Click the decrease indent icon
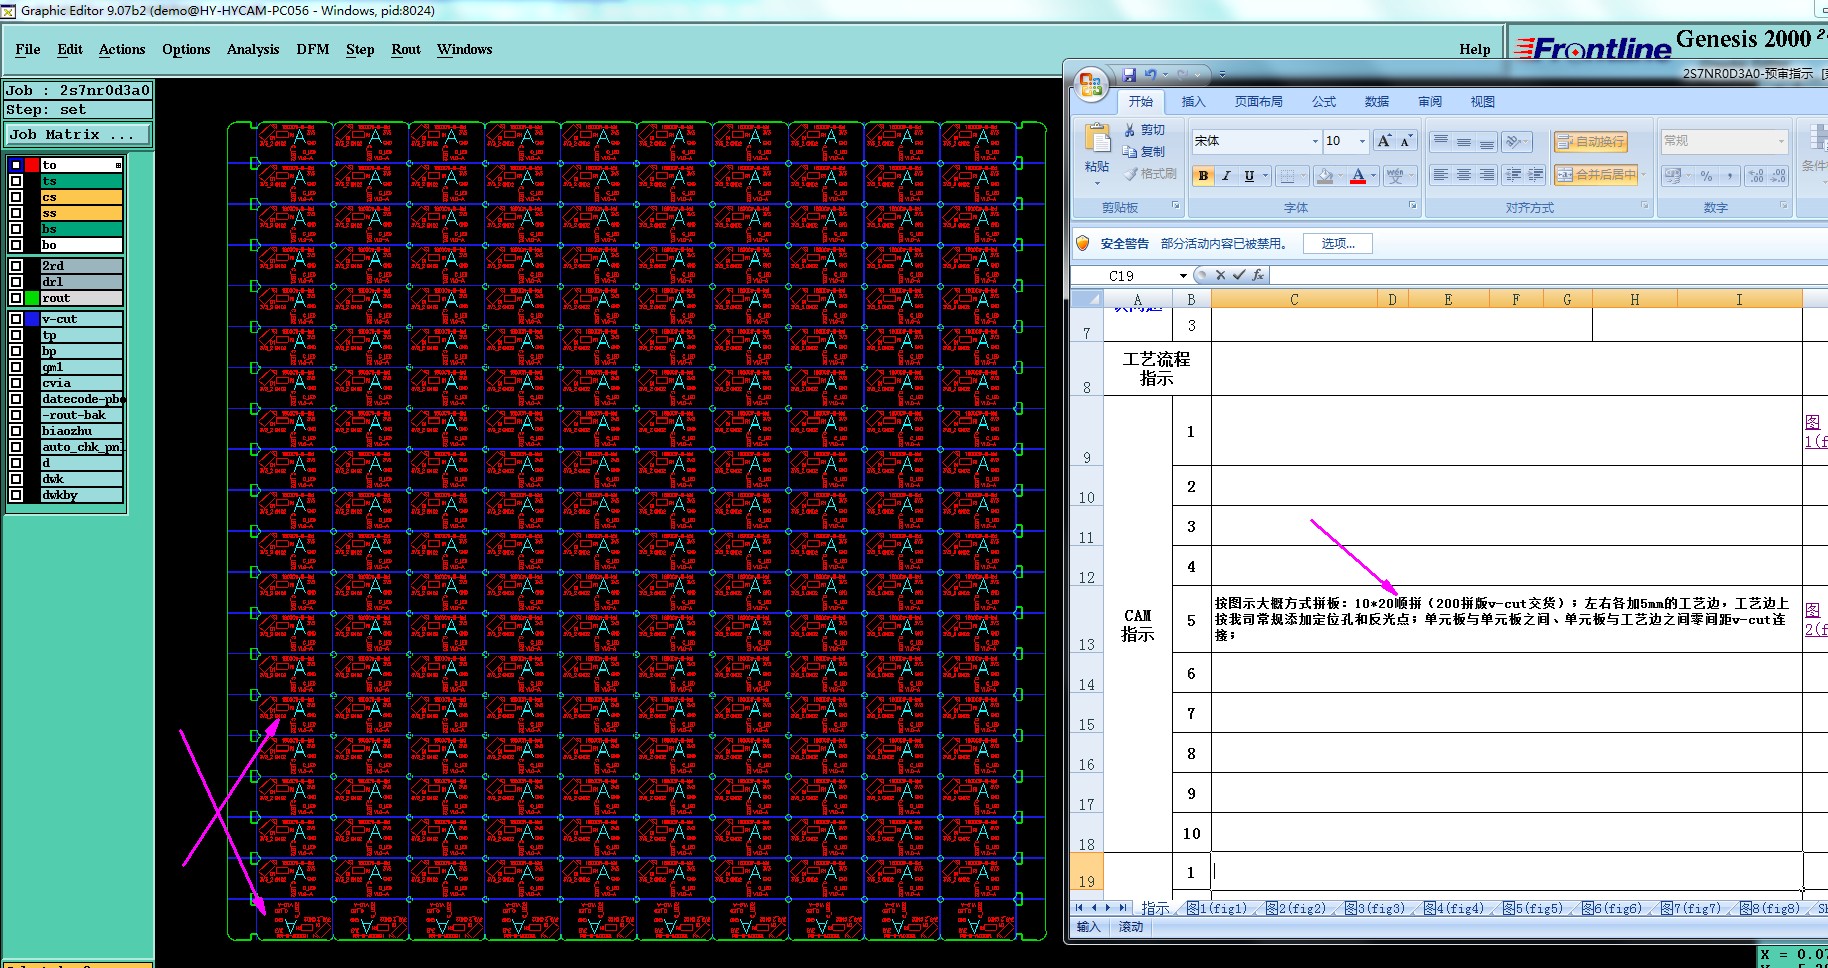The image size is (1828, 968). [1513, 175]
